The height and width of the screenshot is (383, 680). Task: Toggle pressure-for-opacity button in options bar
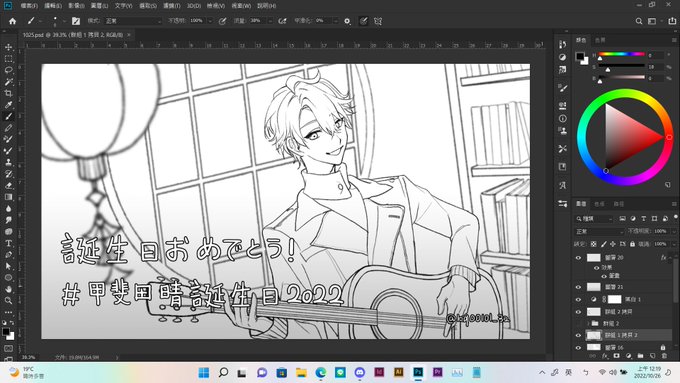[222, 21]
